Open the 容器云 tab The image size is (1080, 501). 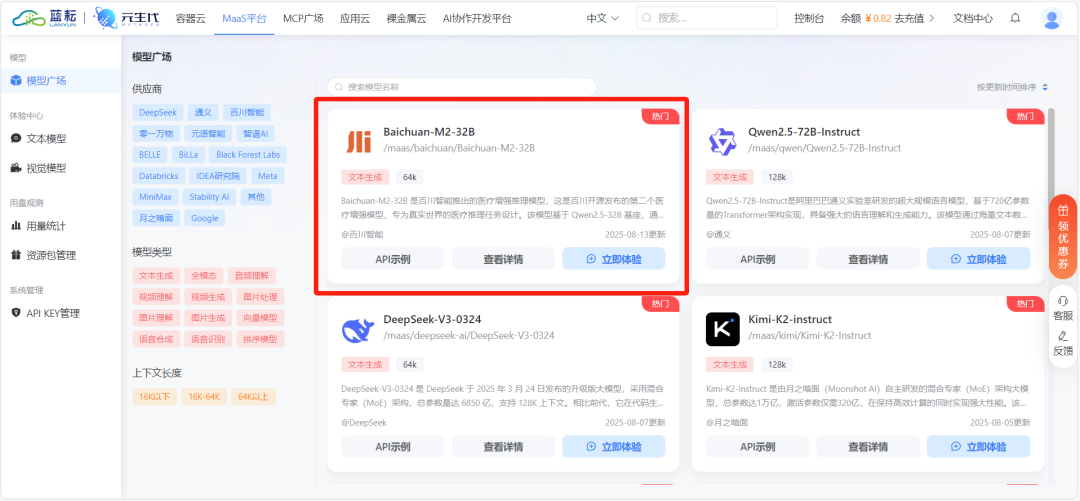191,19
